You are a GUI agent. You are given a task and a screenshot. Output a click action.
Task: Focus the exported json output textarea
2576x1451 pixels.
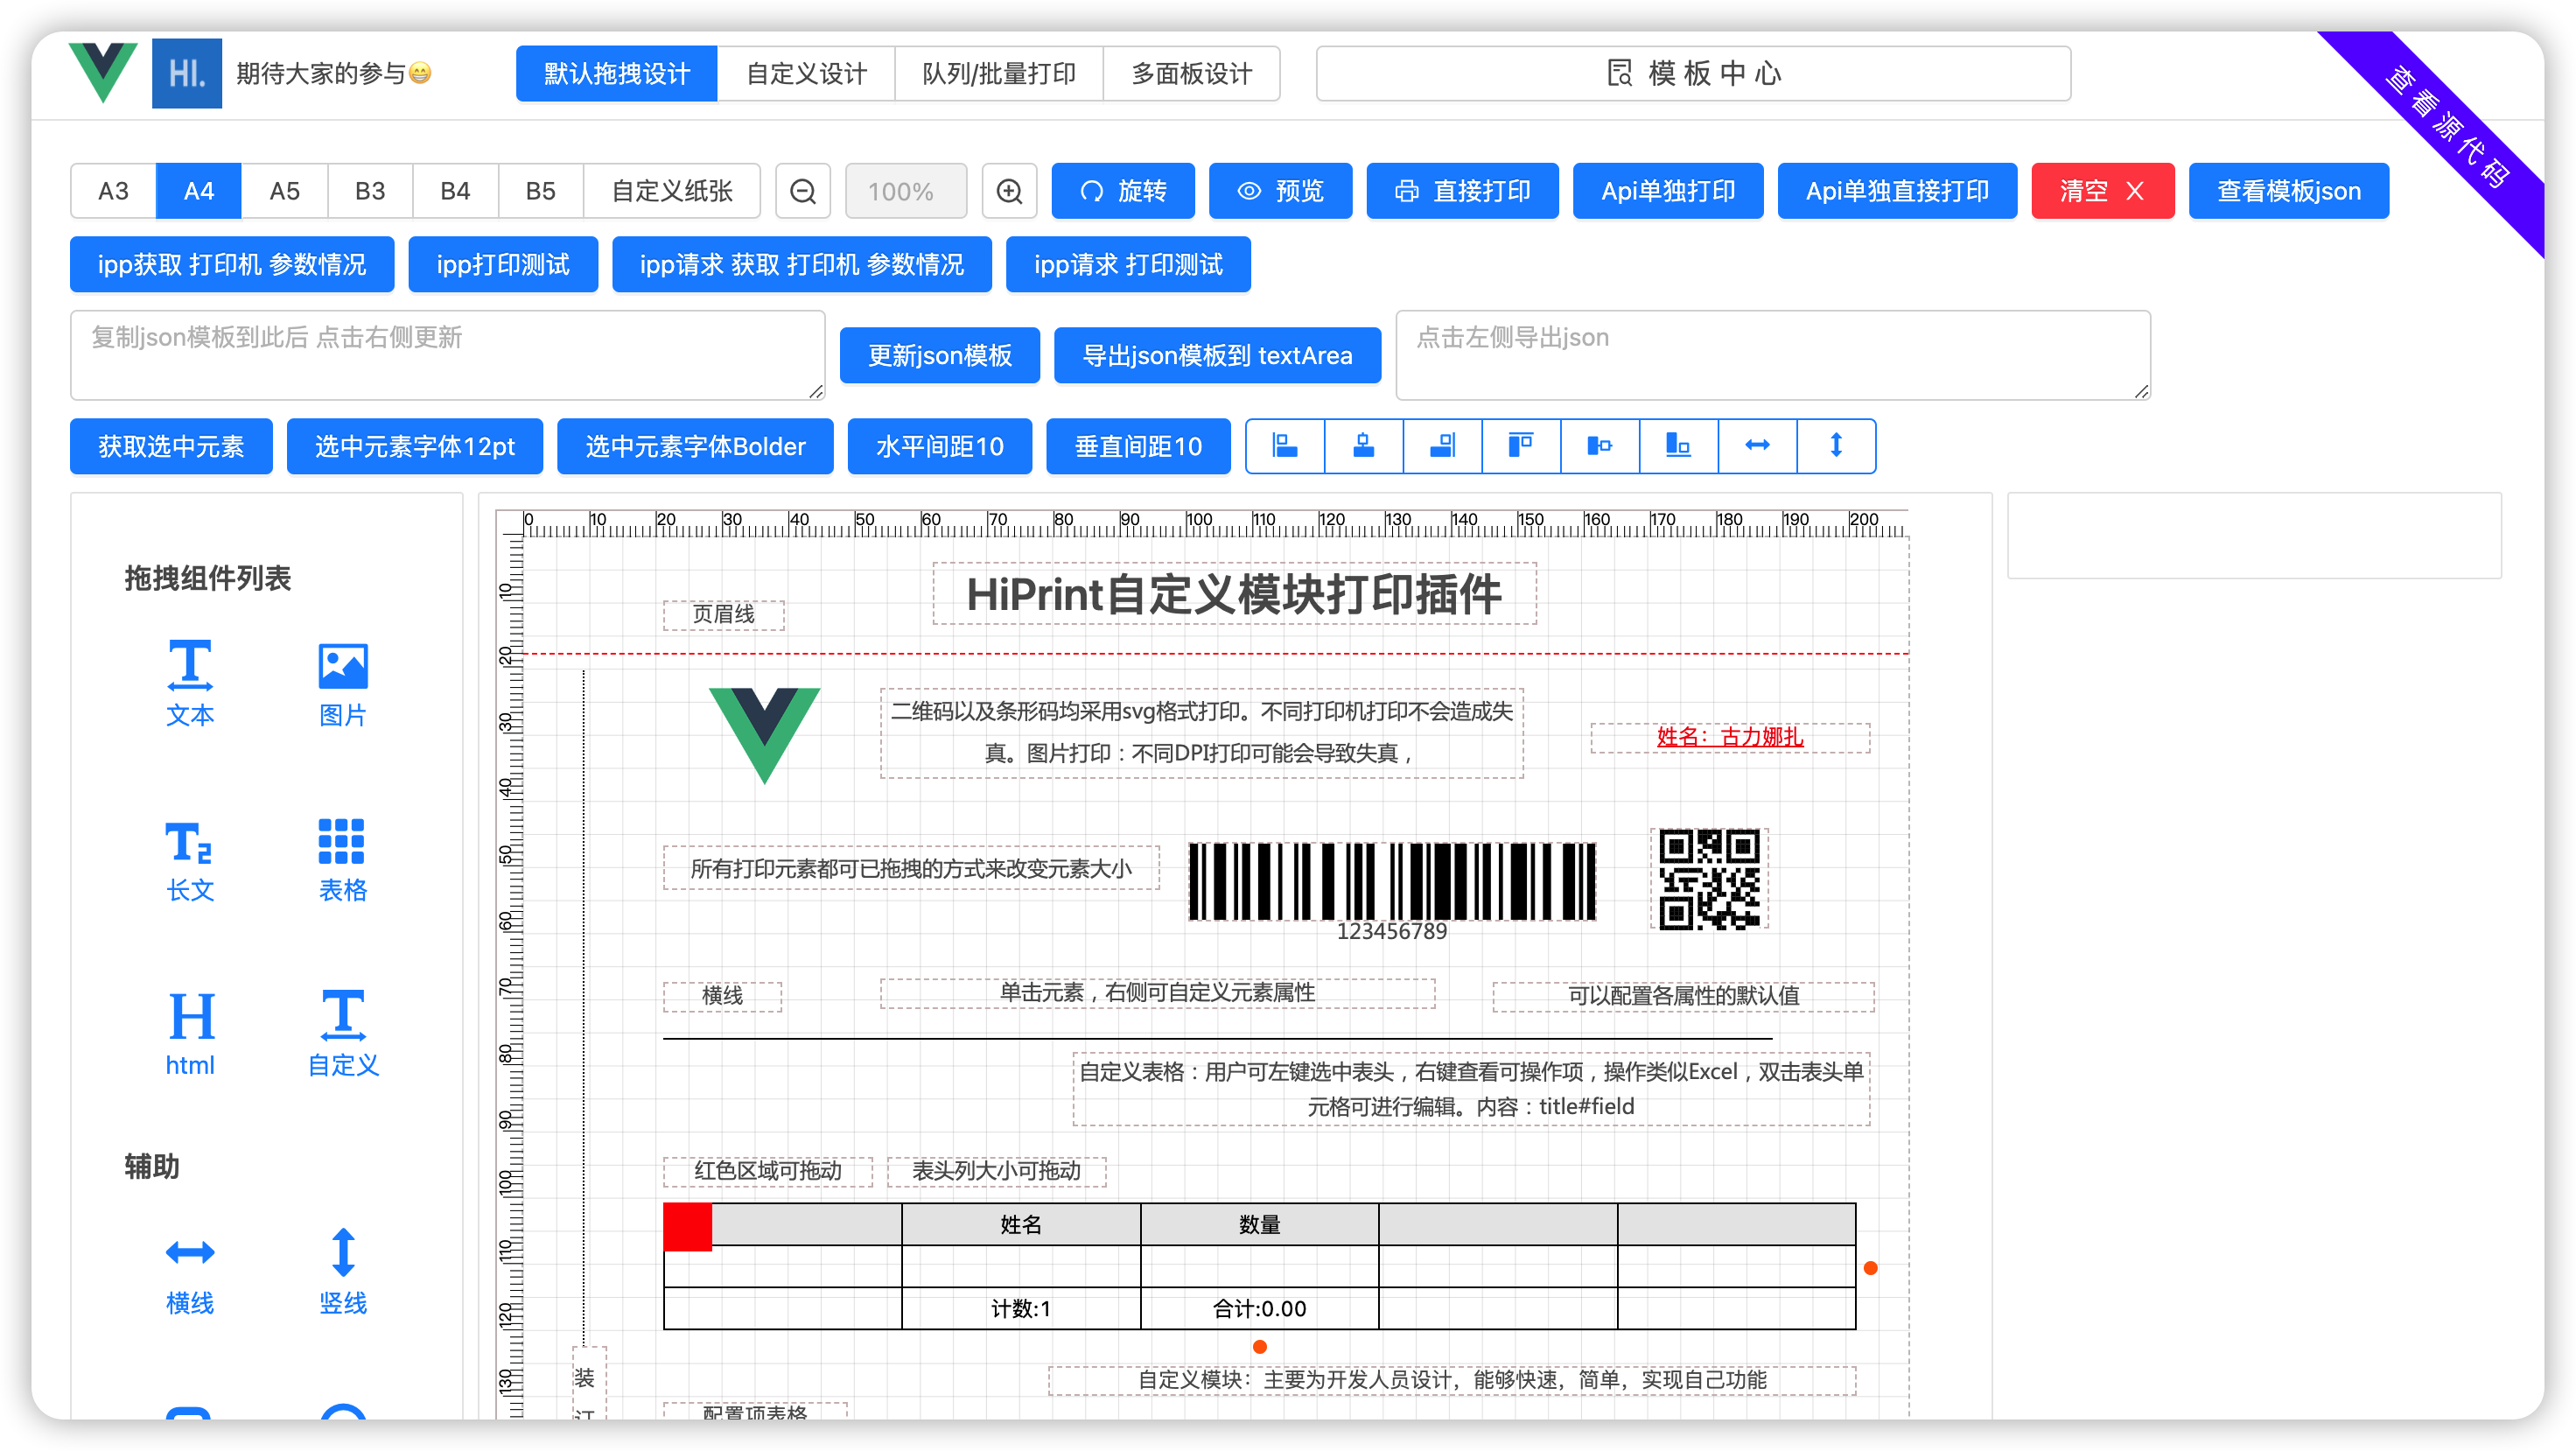[1773, 355]
